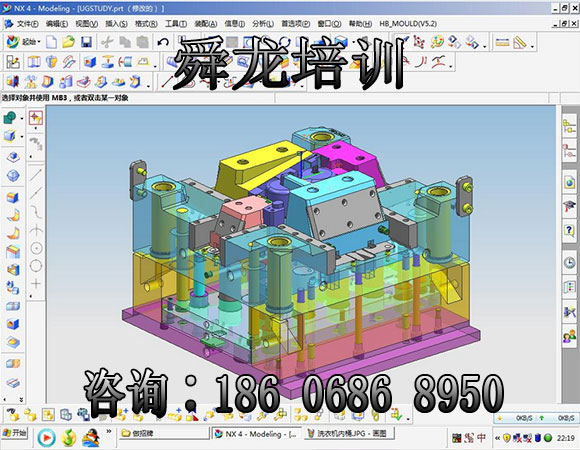
Task: Open the 编辑(E) menu
Action: pos(57,24)
